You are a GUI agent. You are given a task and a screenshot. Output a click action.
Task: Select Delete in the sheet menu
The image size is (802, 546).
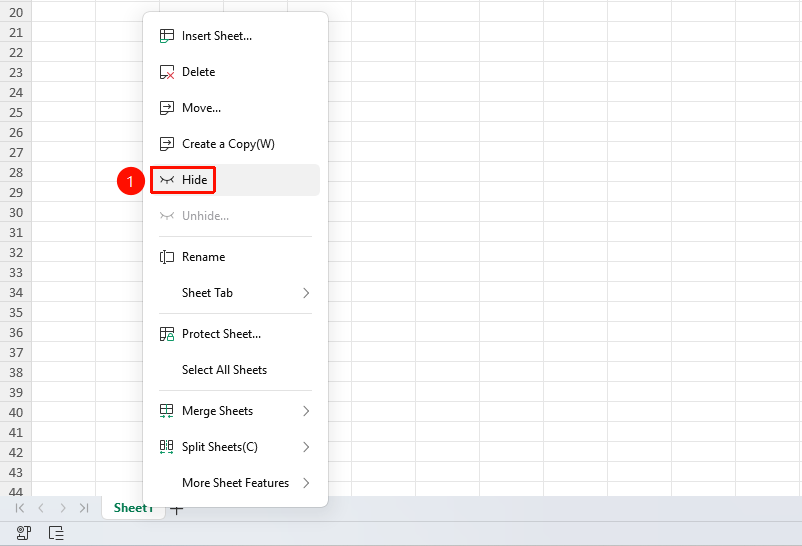click(235, 72)
